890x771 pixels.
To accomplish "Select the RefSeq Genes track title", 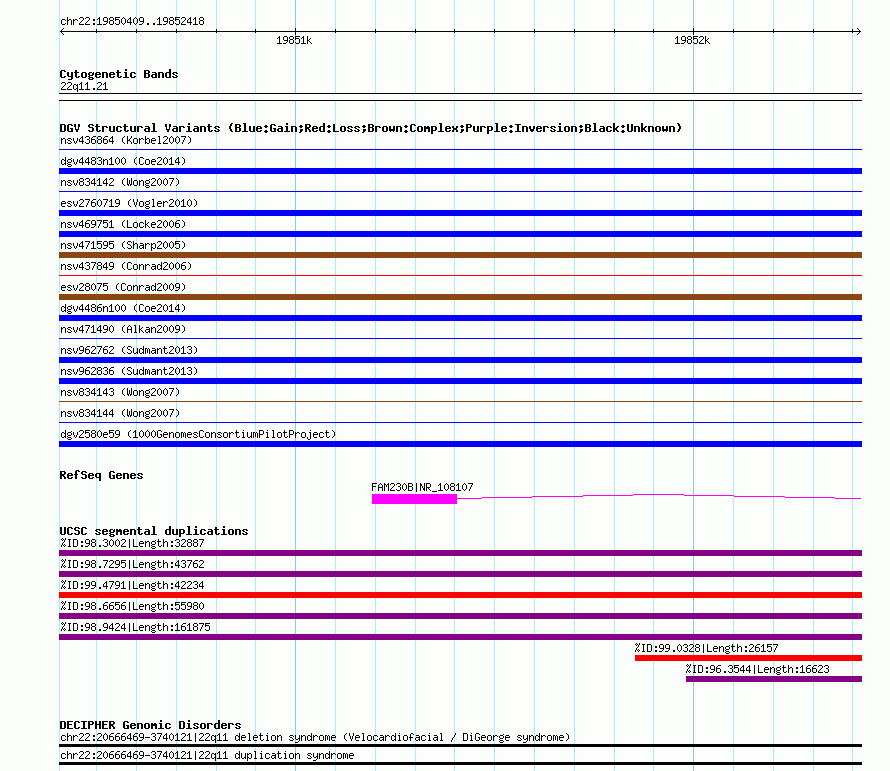I will coord(101,475).
